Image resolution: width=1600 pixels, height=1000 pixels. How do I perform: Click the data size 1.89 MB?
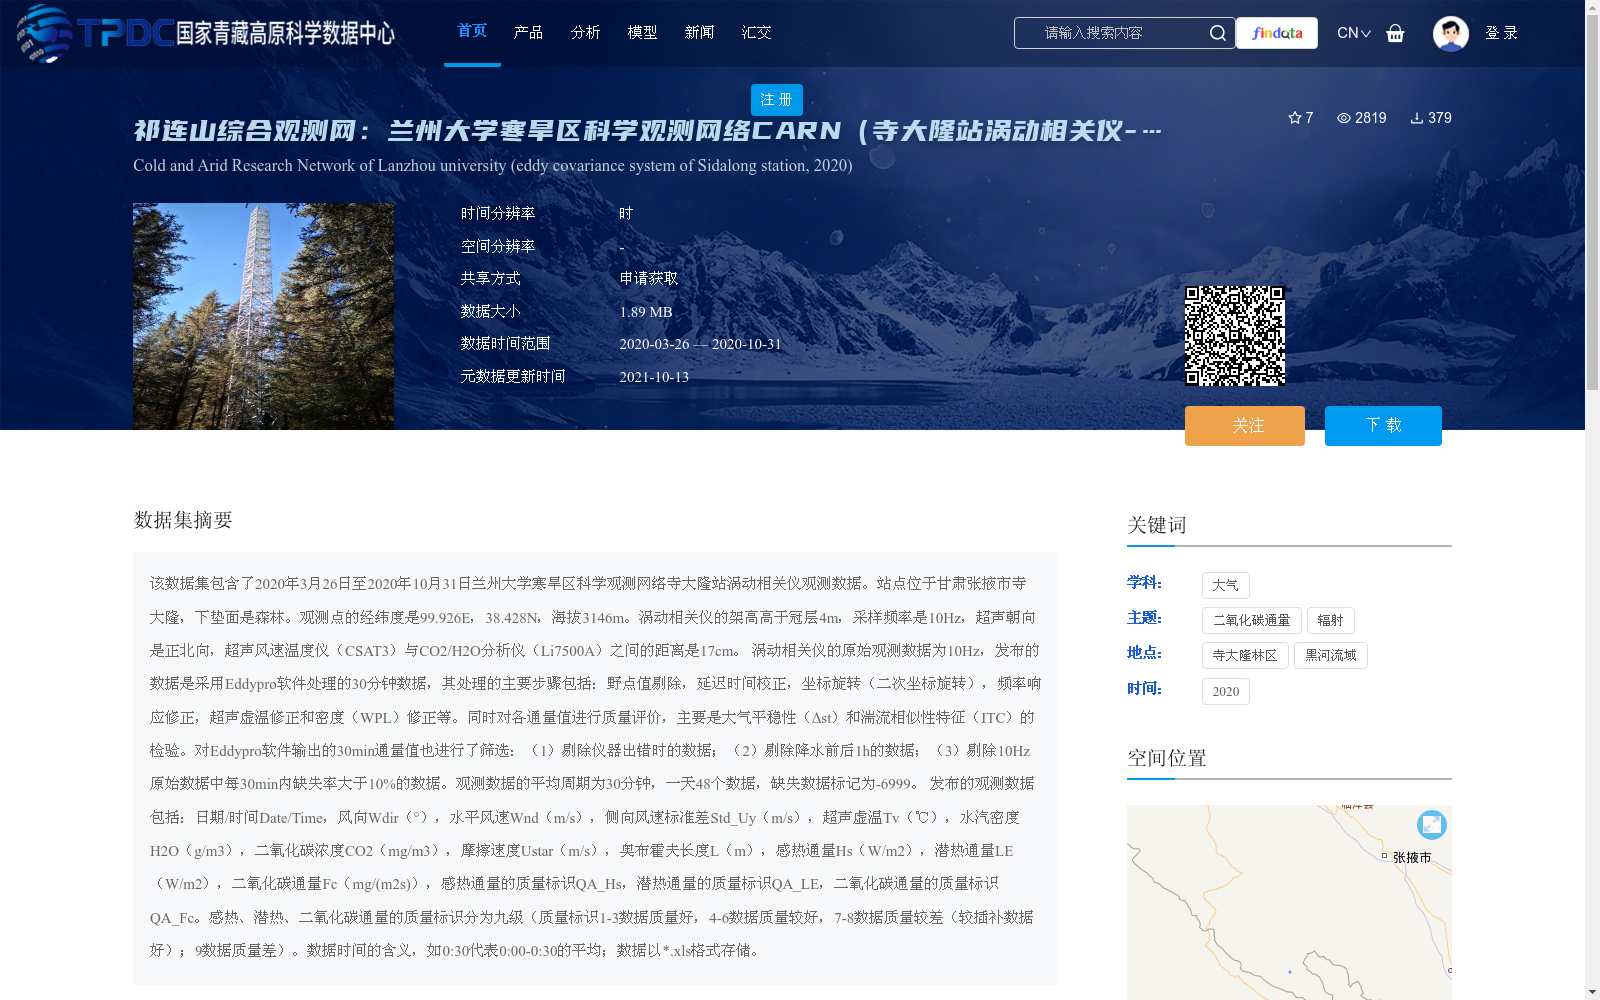[646, 312]
